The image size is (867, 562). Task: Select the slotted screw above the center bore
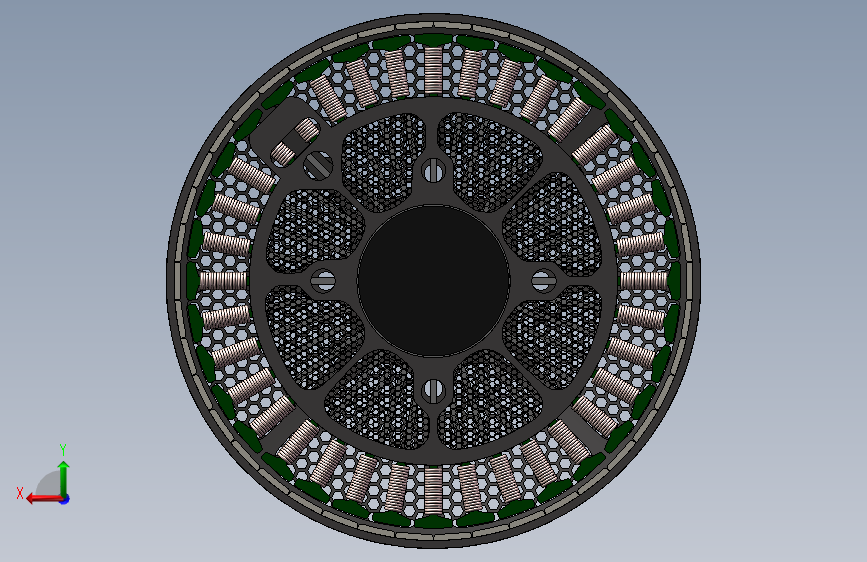[x=434, y=170]
